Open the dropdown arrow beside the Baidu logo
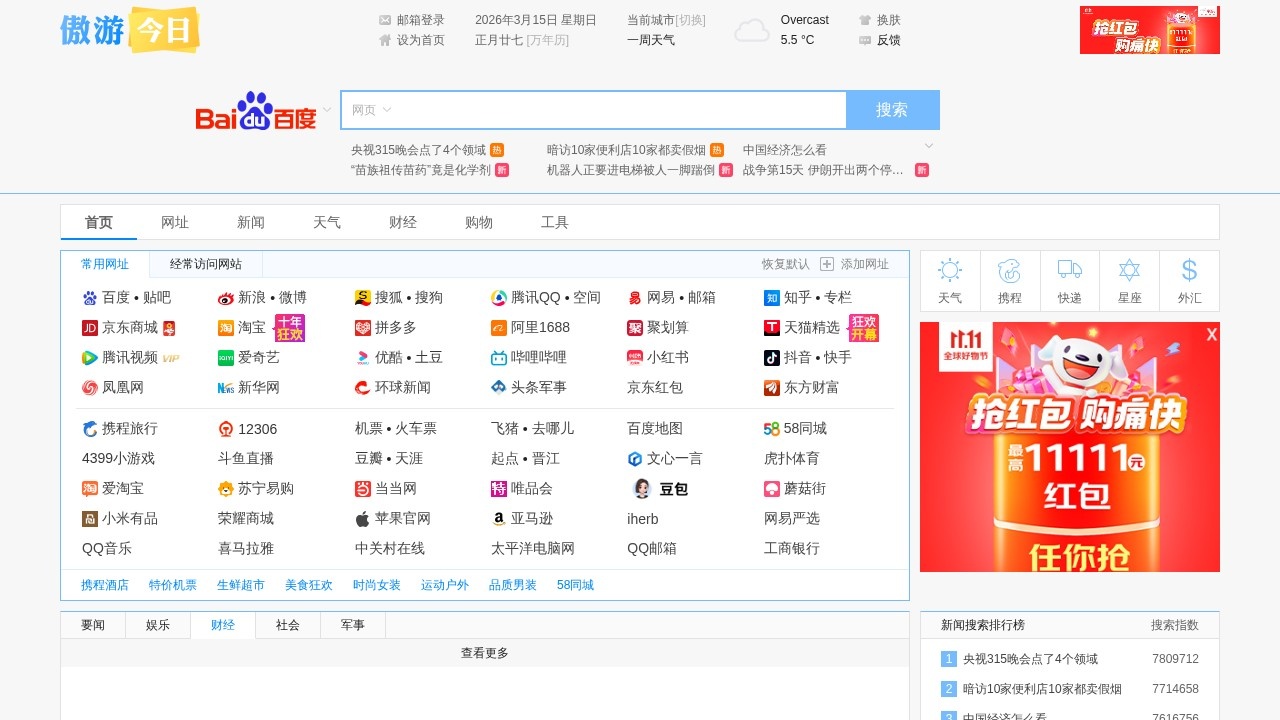Viewport: 1280px width, 720px height. click(326, 110)
